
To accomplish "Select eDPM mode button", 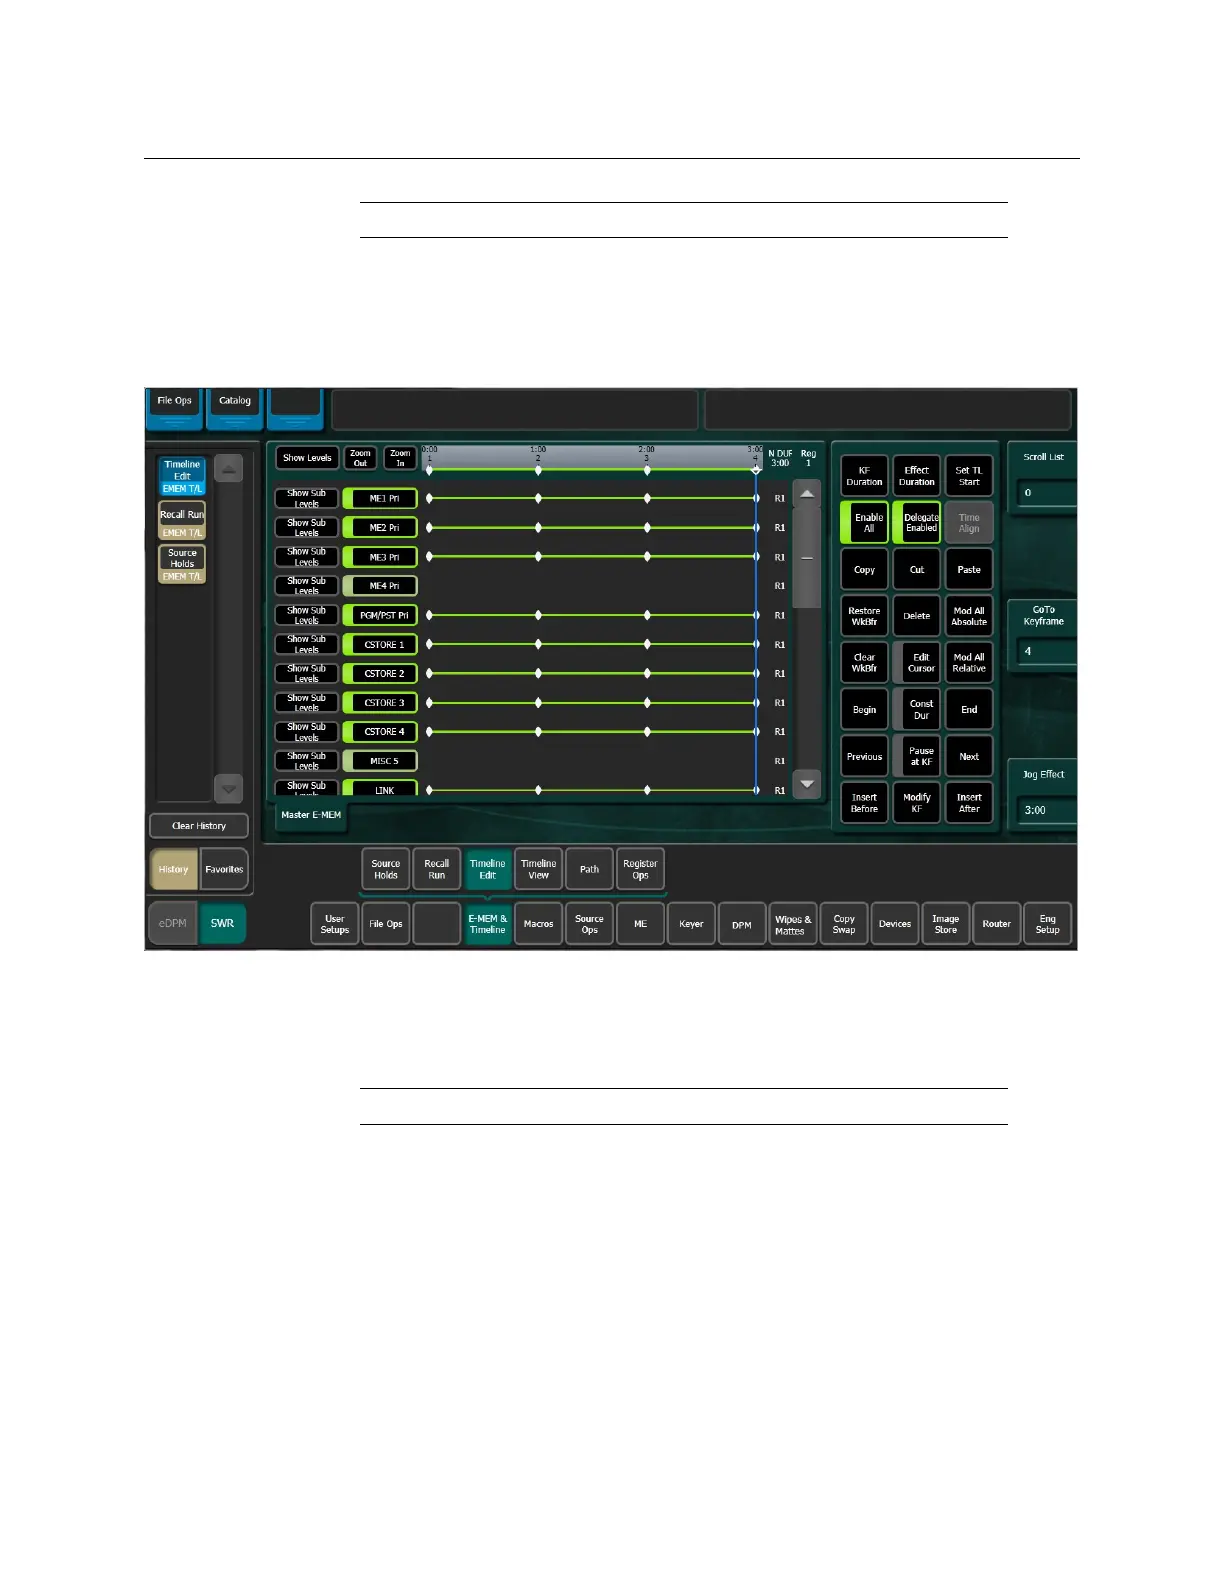I will click(x=173, y=923).
